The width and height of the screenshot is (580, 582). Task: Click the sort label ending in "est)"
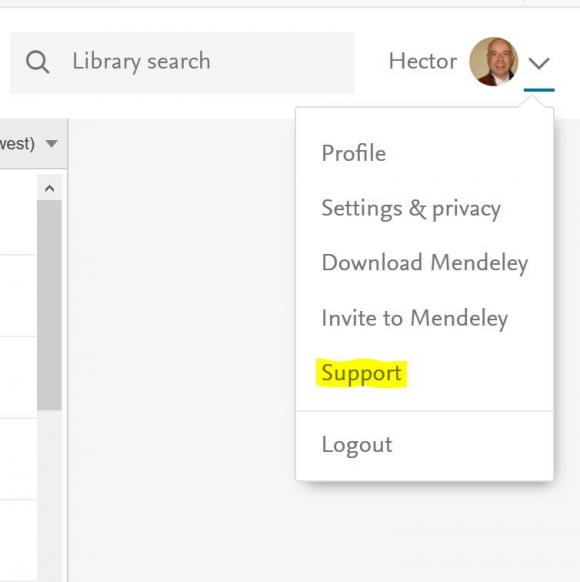point(17,144)
